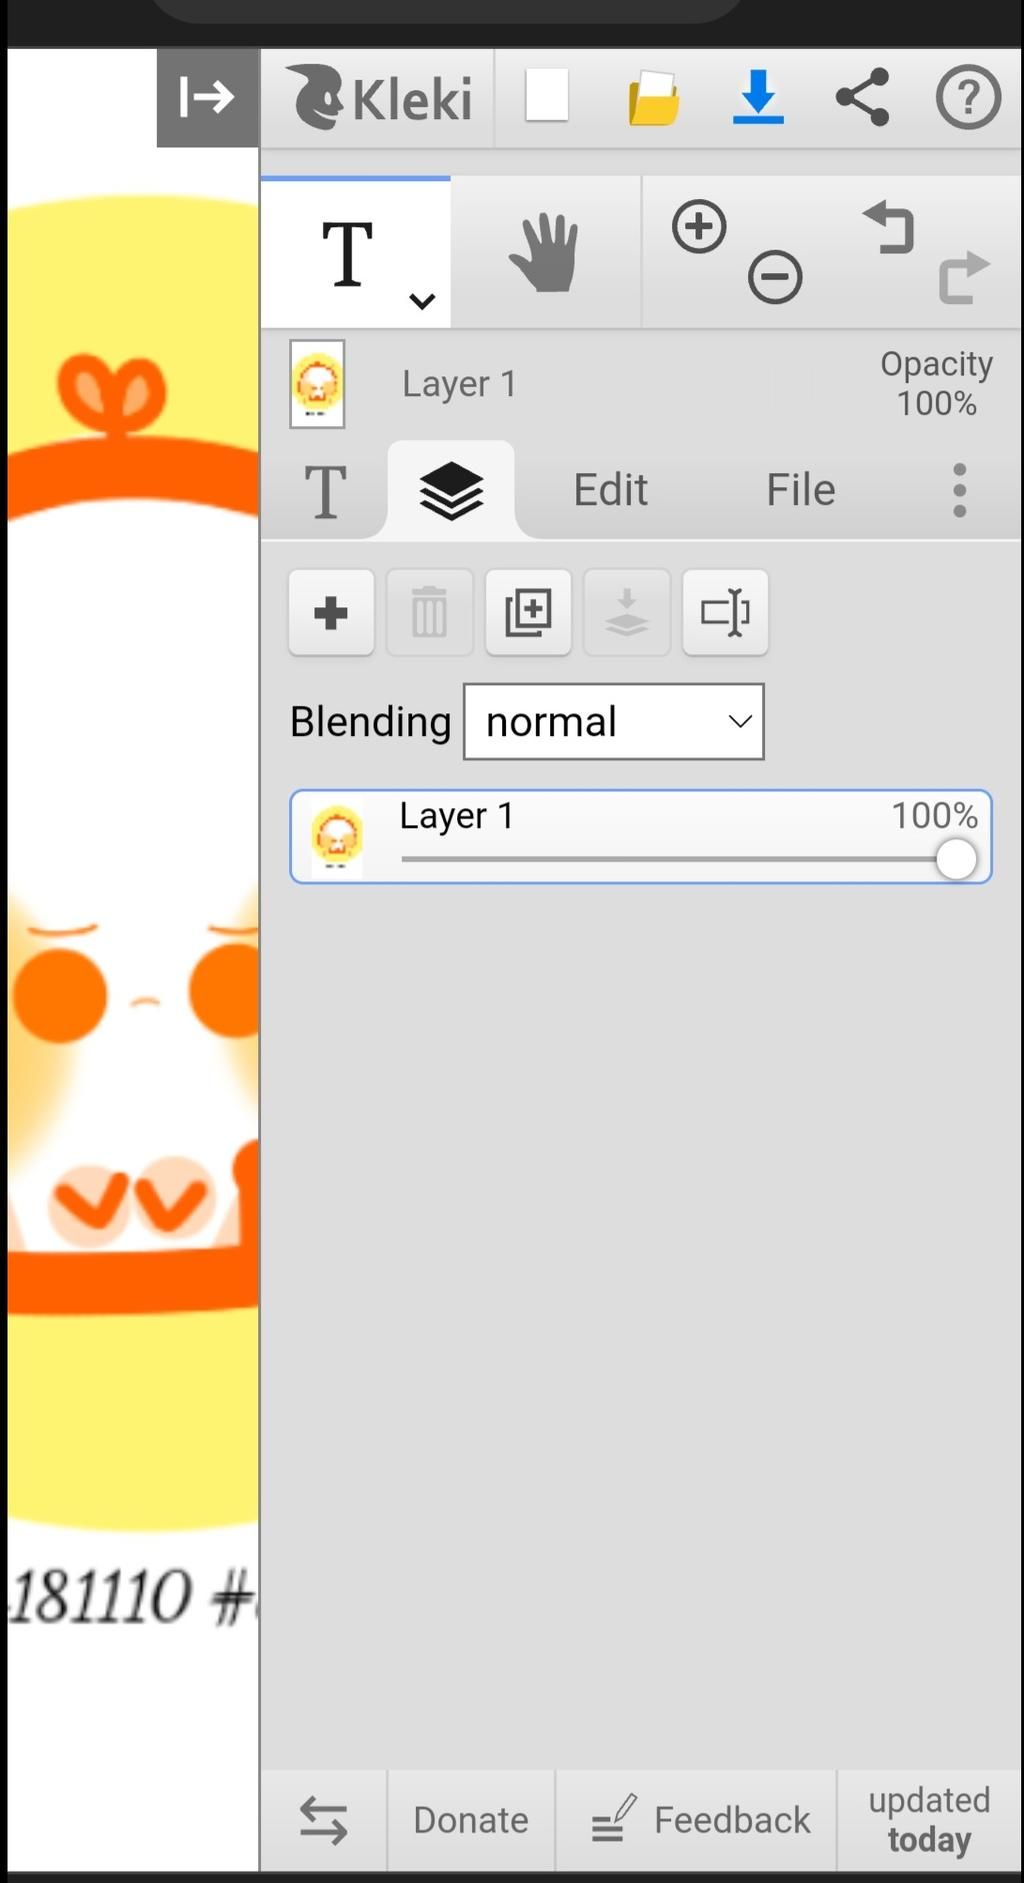Screen dimensions: 1024x1883
Task: Expand the Text tool chevron
Action: pyautogui.click(x=422, y=300)
